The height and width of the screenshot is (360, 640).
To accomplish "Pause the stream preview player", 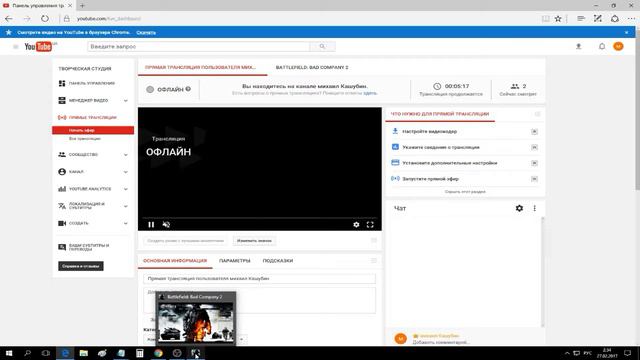I will point(151,224).
